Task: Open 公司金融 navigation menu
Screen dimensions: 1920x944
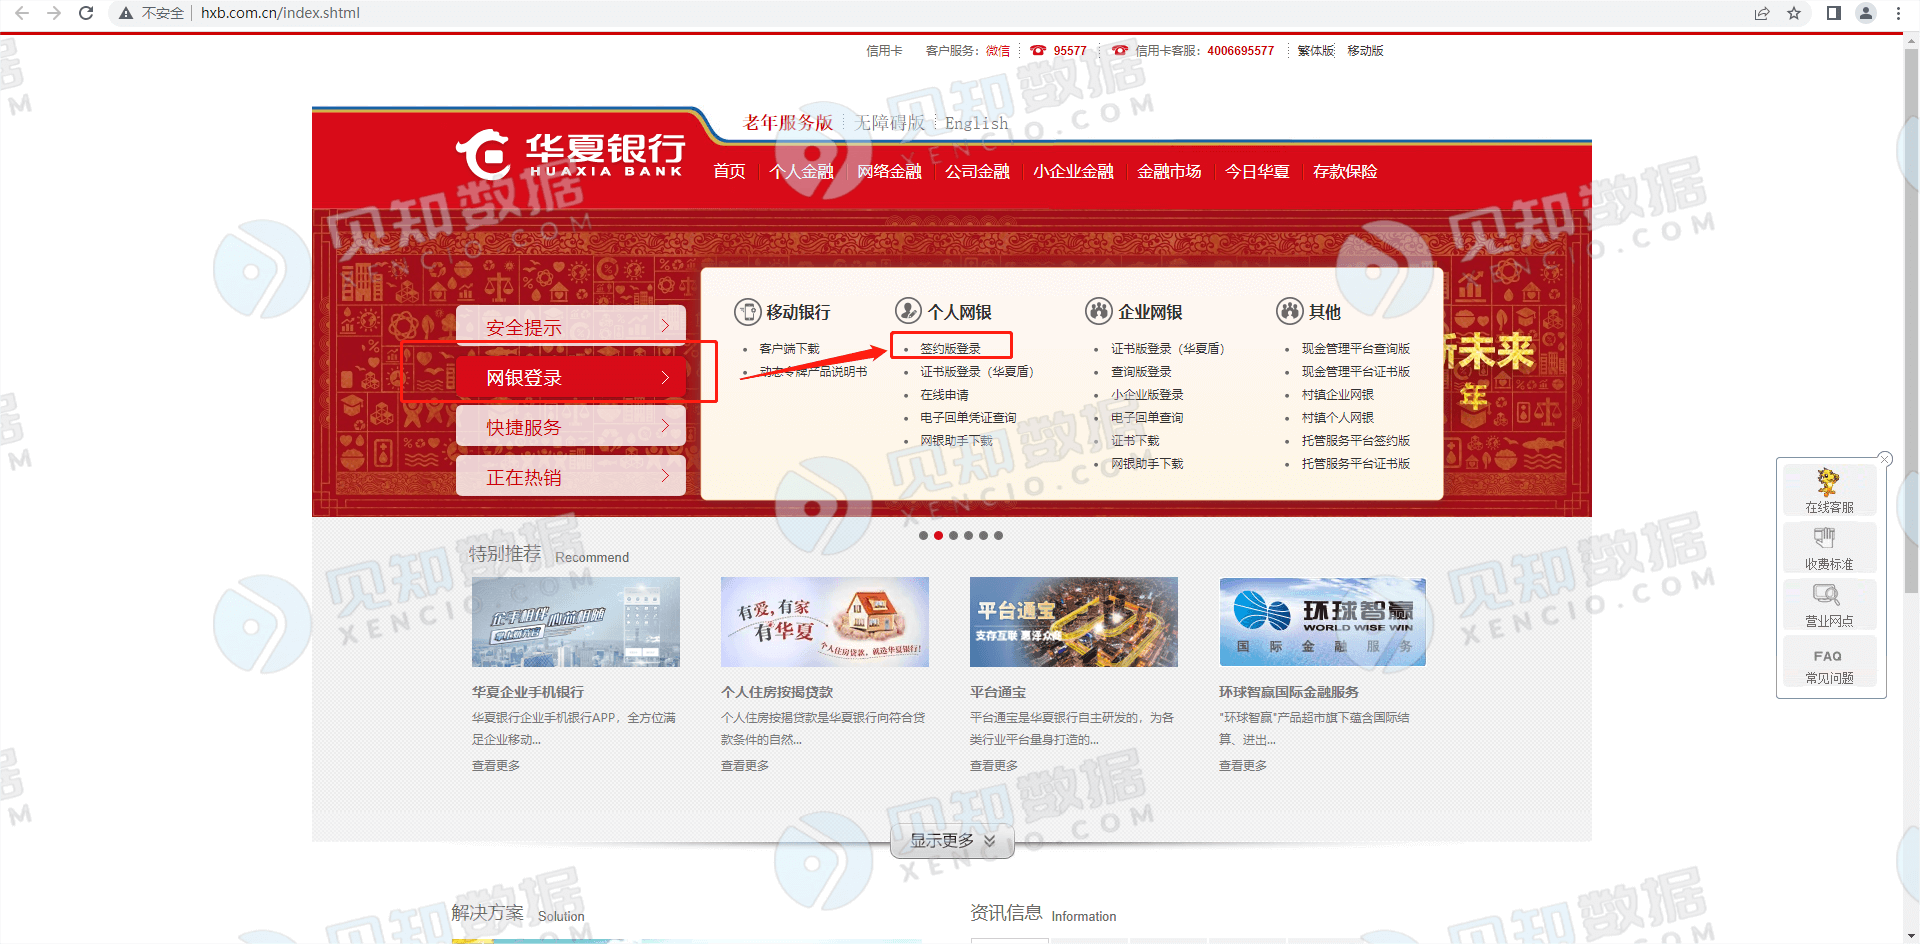Action: pos(977,171)
